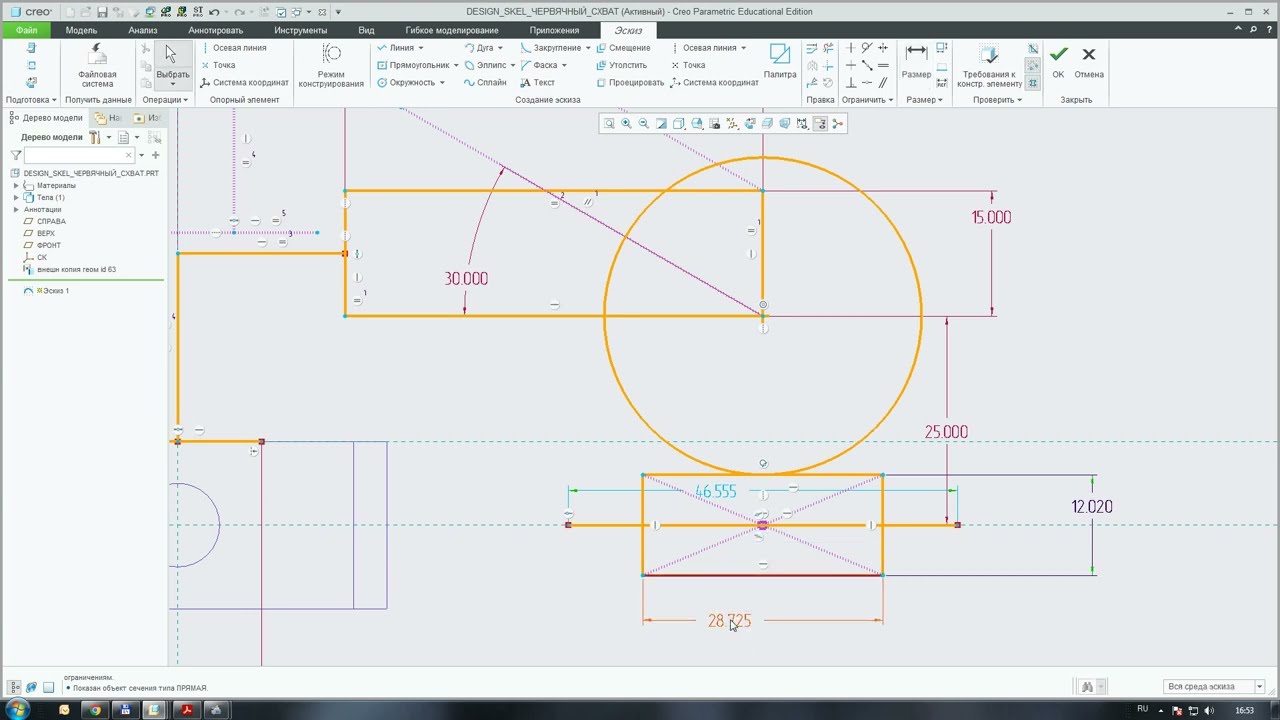Cancel sketch with the Отмена button
Image resolution: width=1280 pixels, height=720 pixels.
(x=1089, y=61)
